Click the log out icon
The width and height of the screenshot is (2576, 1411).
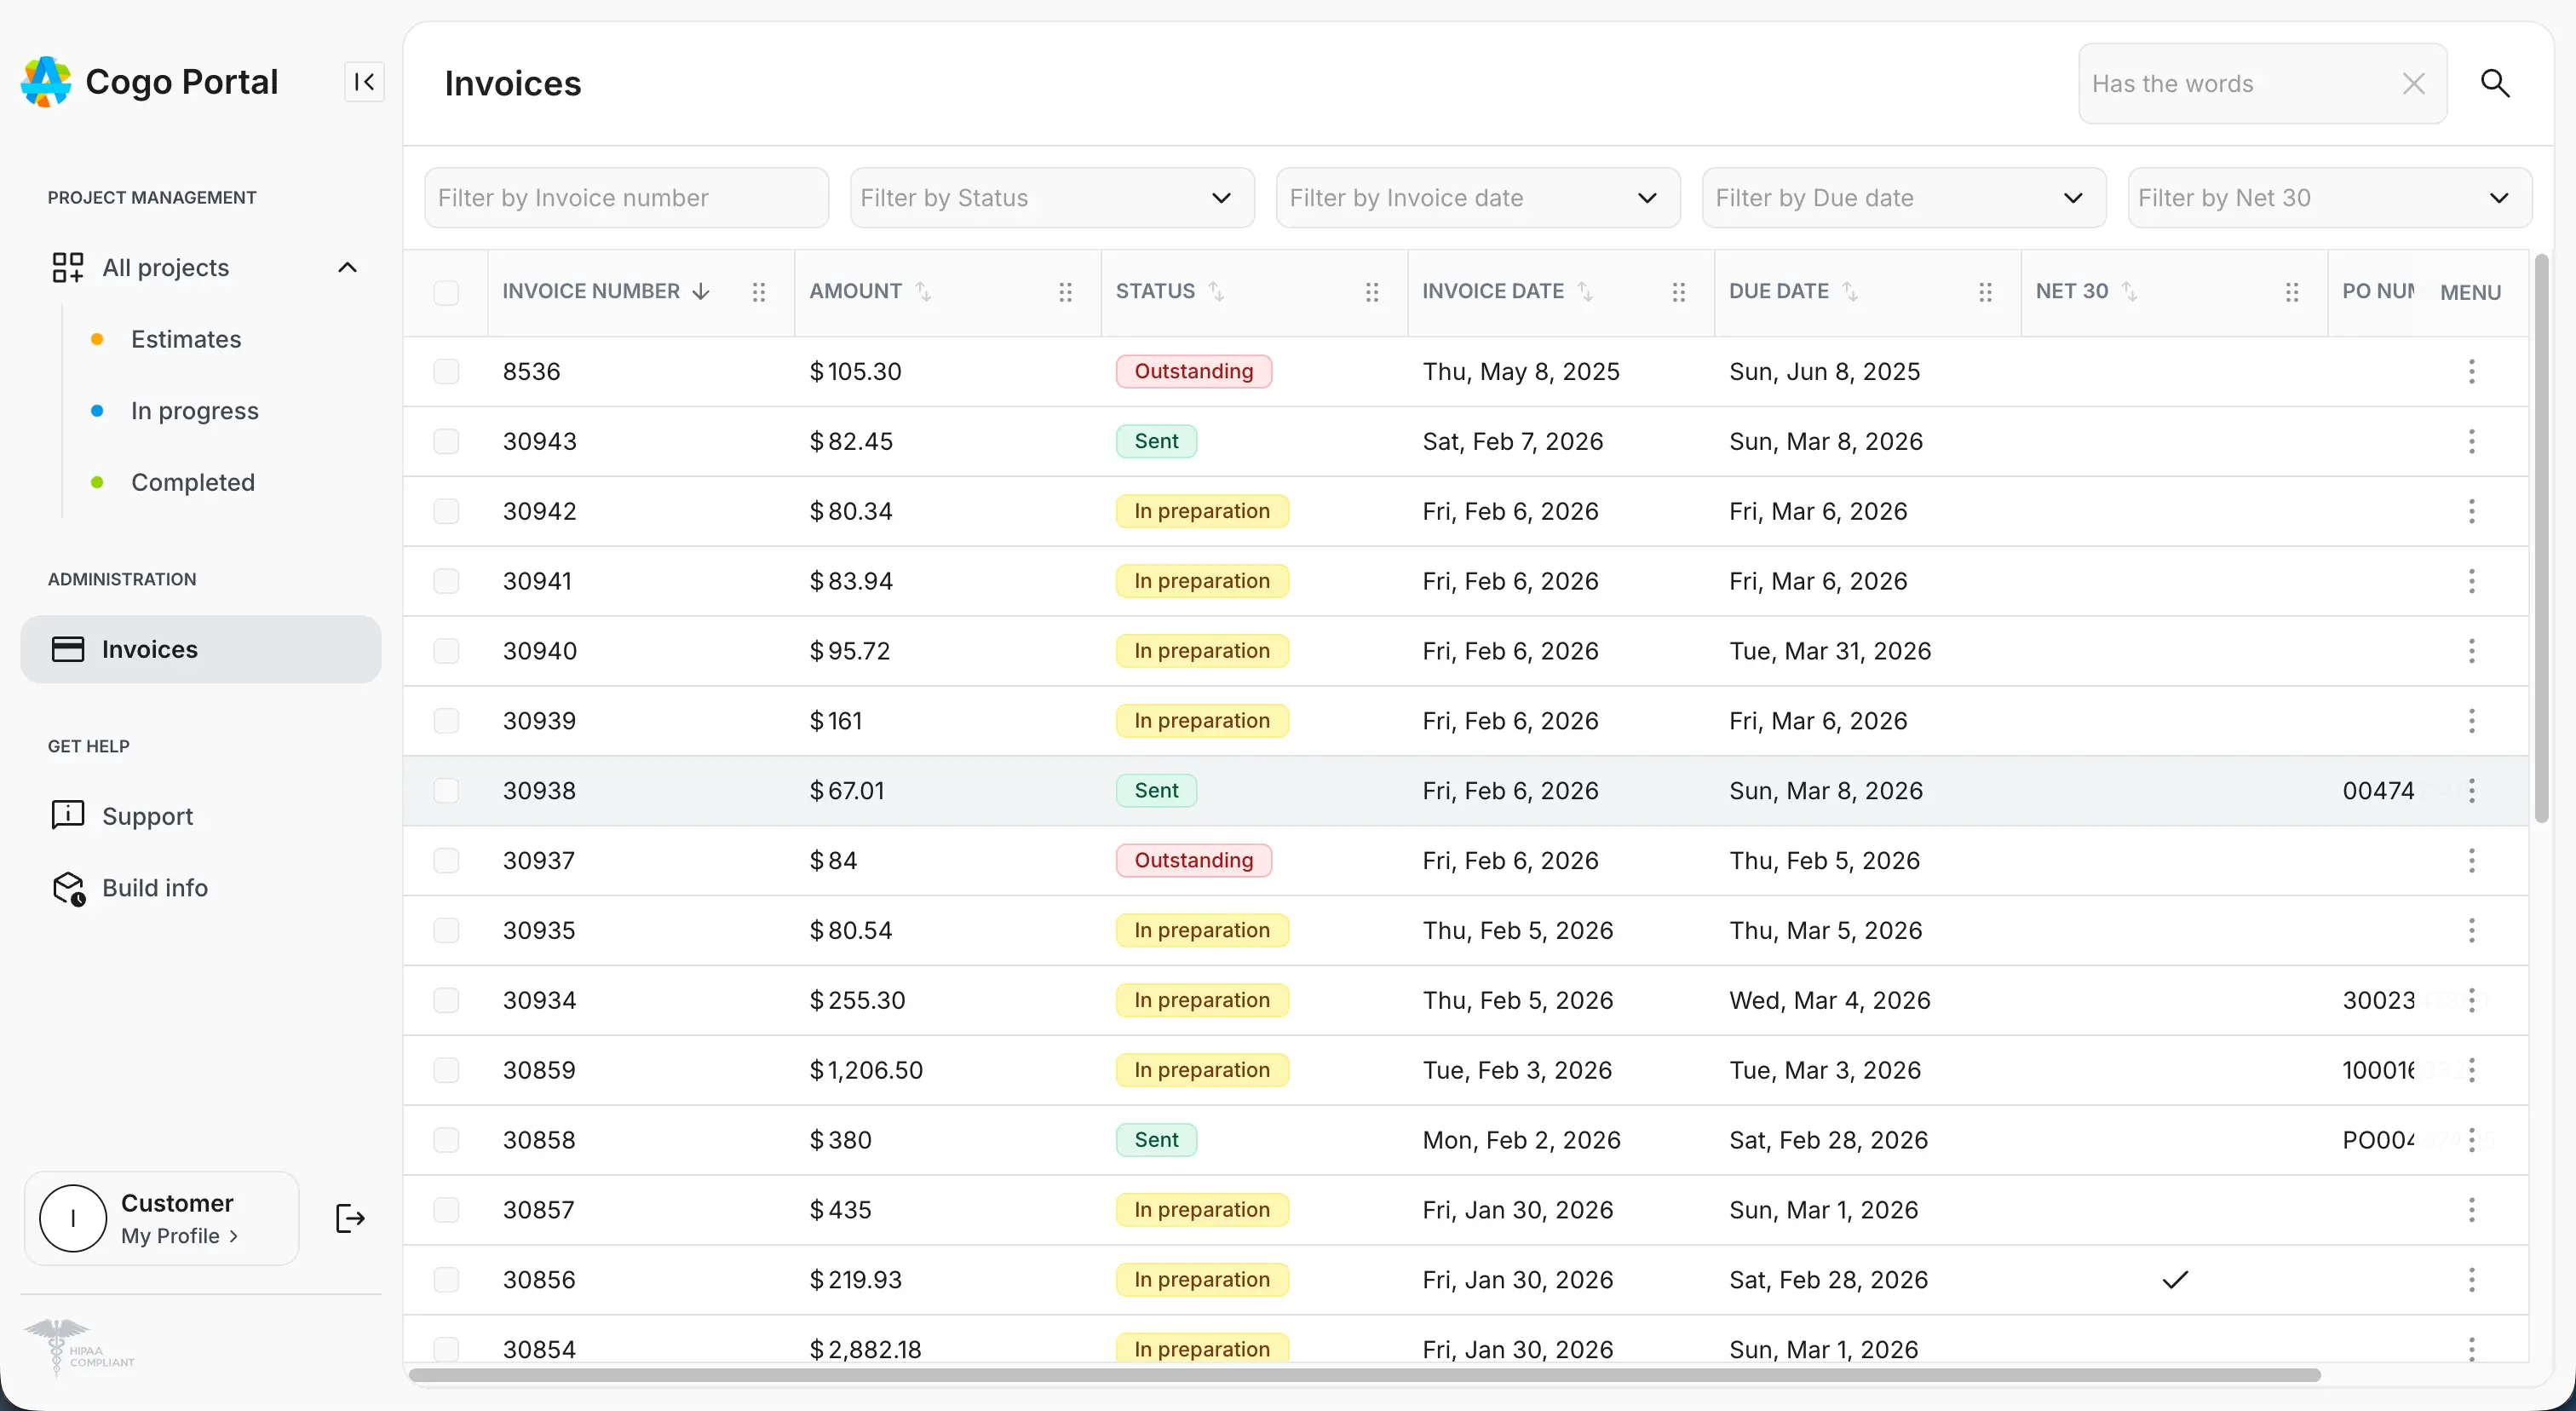[350, 1218]
